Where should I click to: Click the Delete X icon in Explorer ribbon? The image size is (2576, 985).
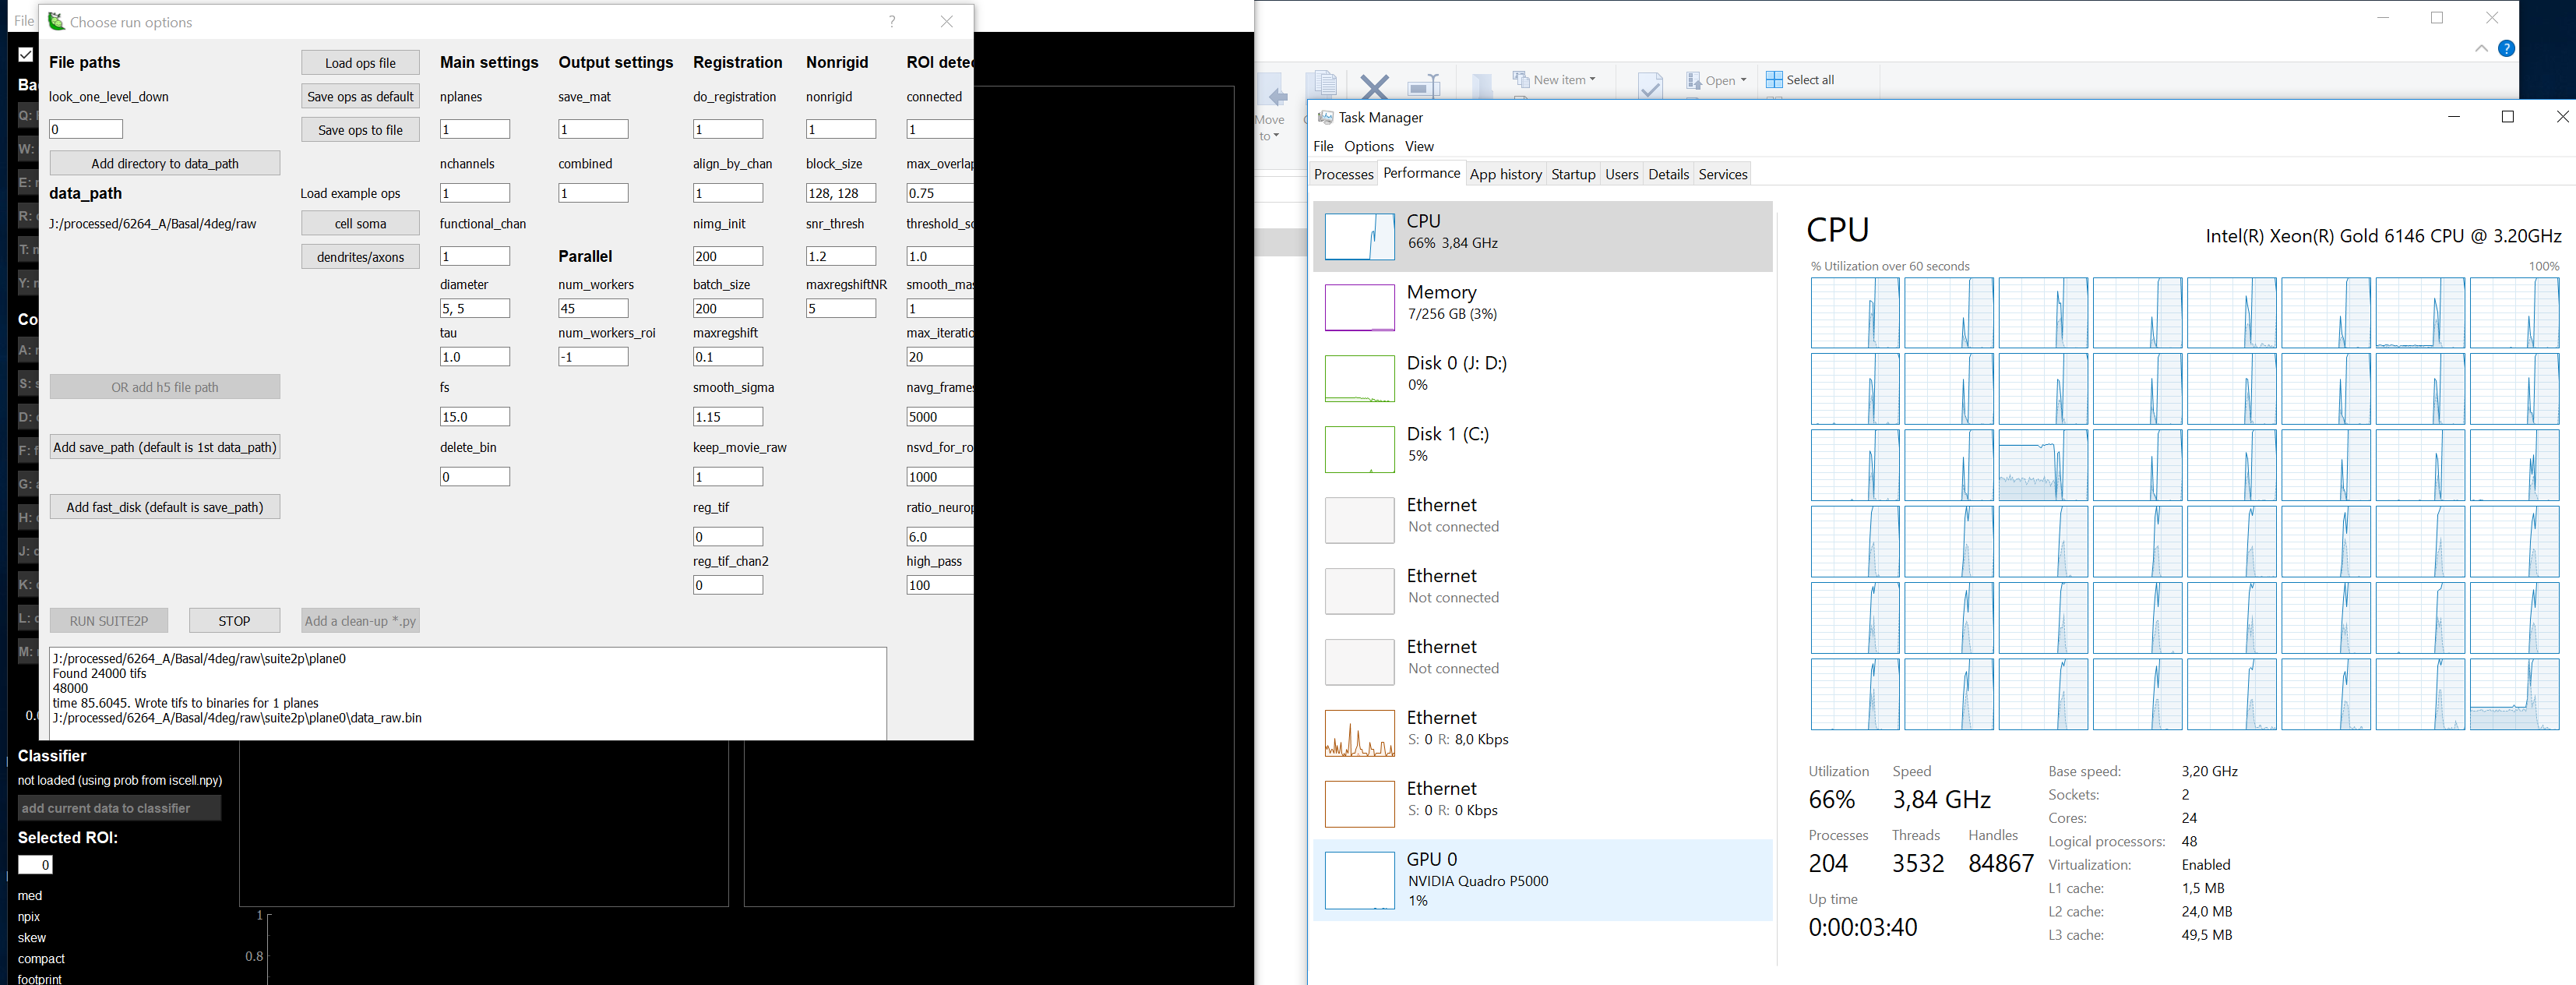1375,86
